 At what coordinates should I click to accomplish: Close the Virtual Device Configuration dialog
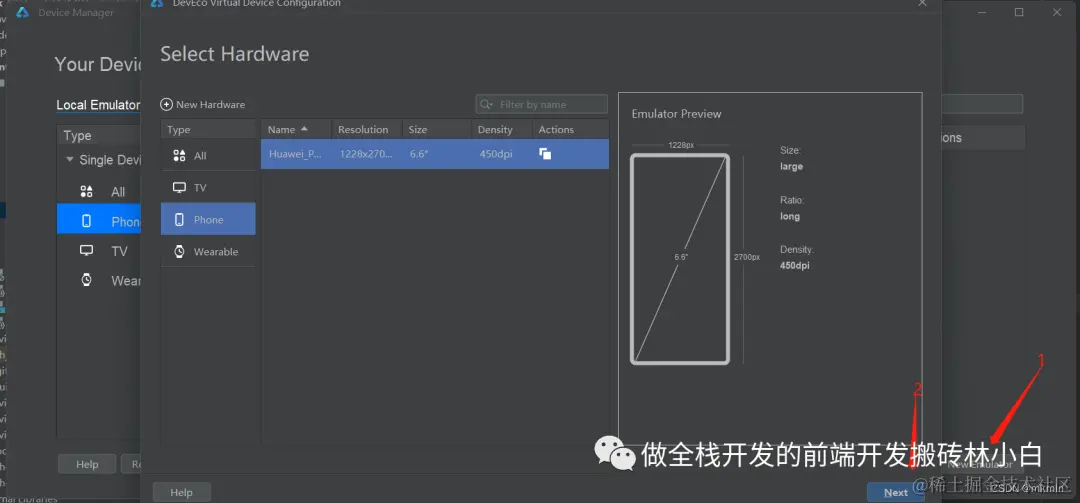(x=922, y=3)
